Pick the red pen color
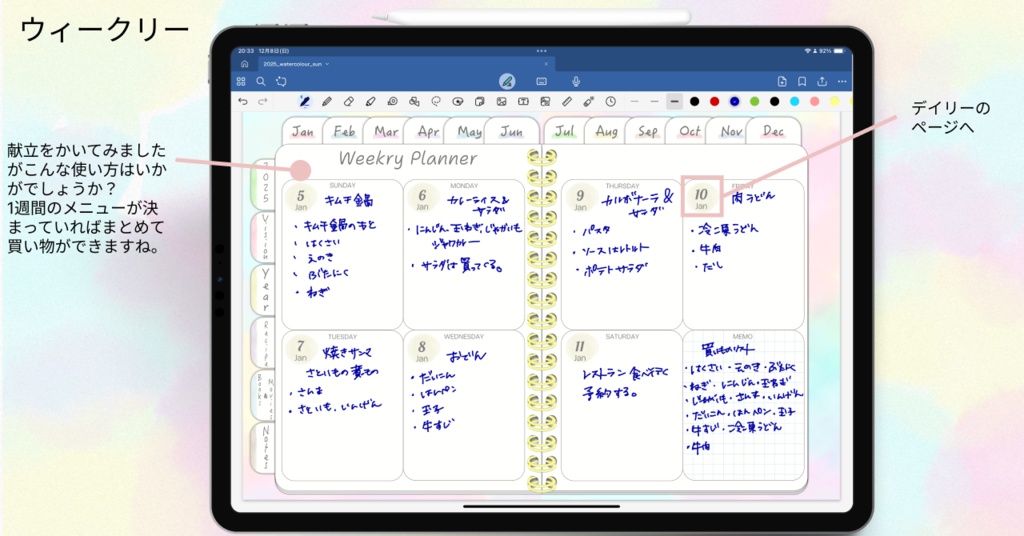This screenshot has height=536, width=1024. pyautogui.click(x=714, y=102)
